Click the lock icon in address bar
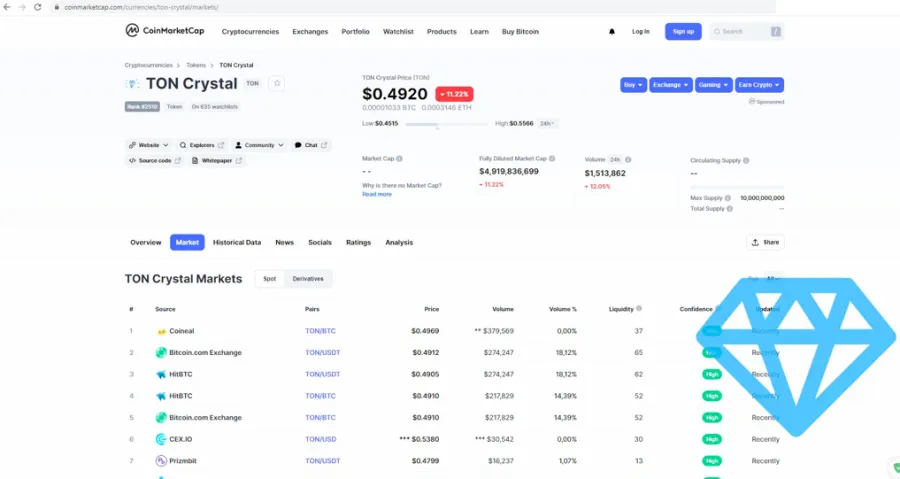 tap(56, 7)
